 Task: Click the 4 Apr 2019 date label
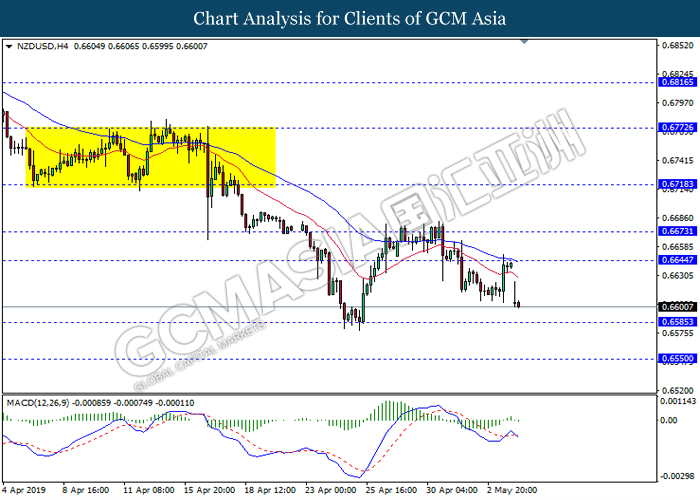point(24,490)
